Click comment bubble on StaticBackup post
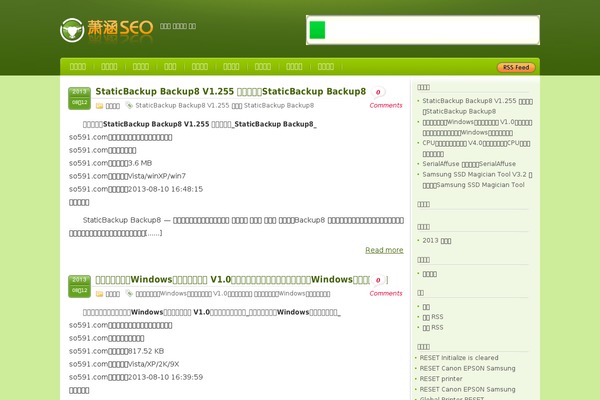Image resolution: width=600 pixels, height=400 pixels. pyautogui.click(x=378, y=92)
